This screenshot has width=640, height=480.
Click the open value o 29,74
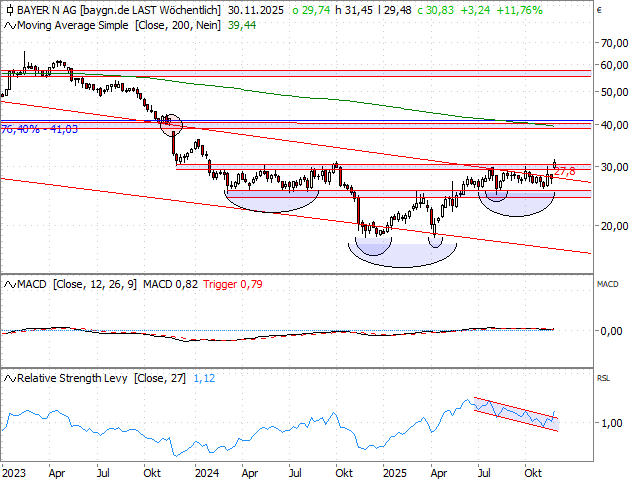pos(311,10)
